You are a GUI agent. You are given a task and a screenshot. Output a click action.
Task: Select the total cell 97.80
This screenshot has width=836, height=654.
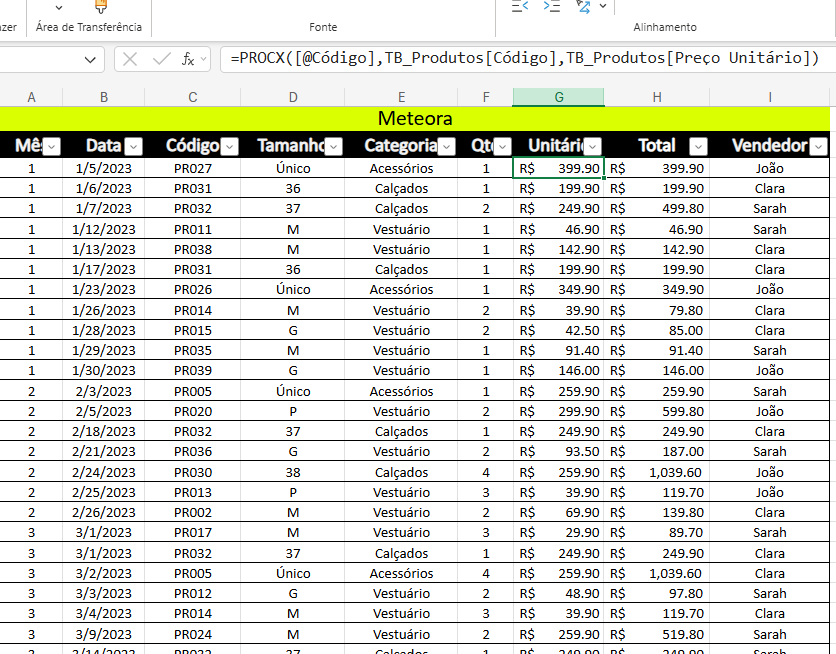coord(657,594)
